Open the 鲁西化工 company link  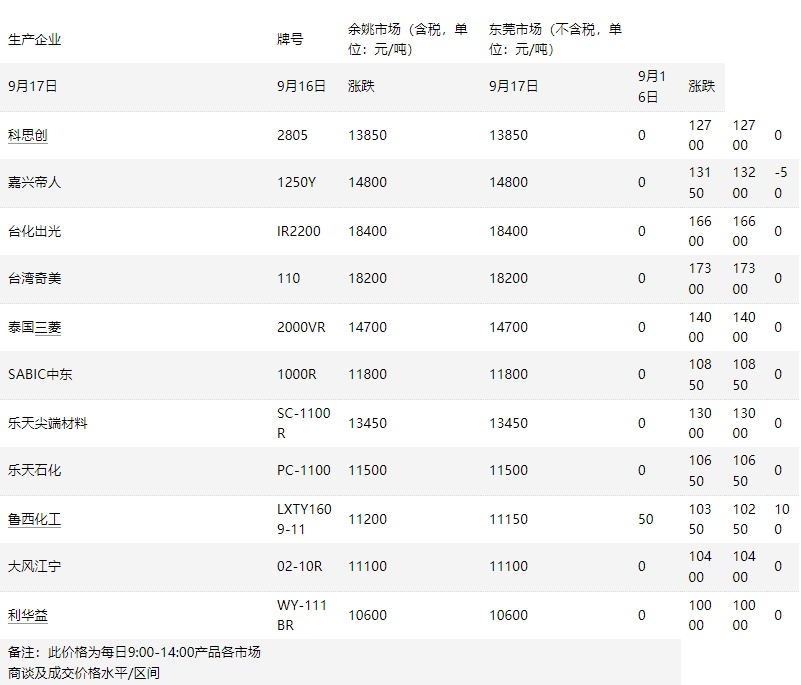[x=34, y=519]
